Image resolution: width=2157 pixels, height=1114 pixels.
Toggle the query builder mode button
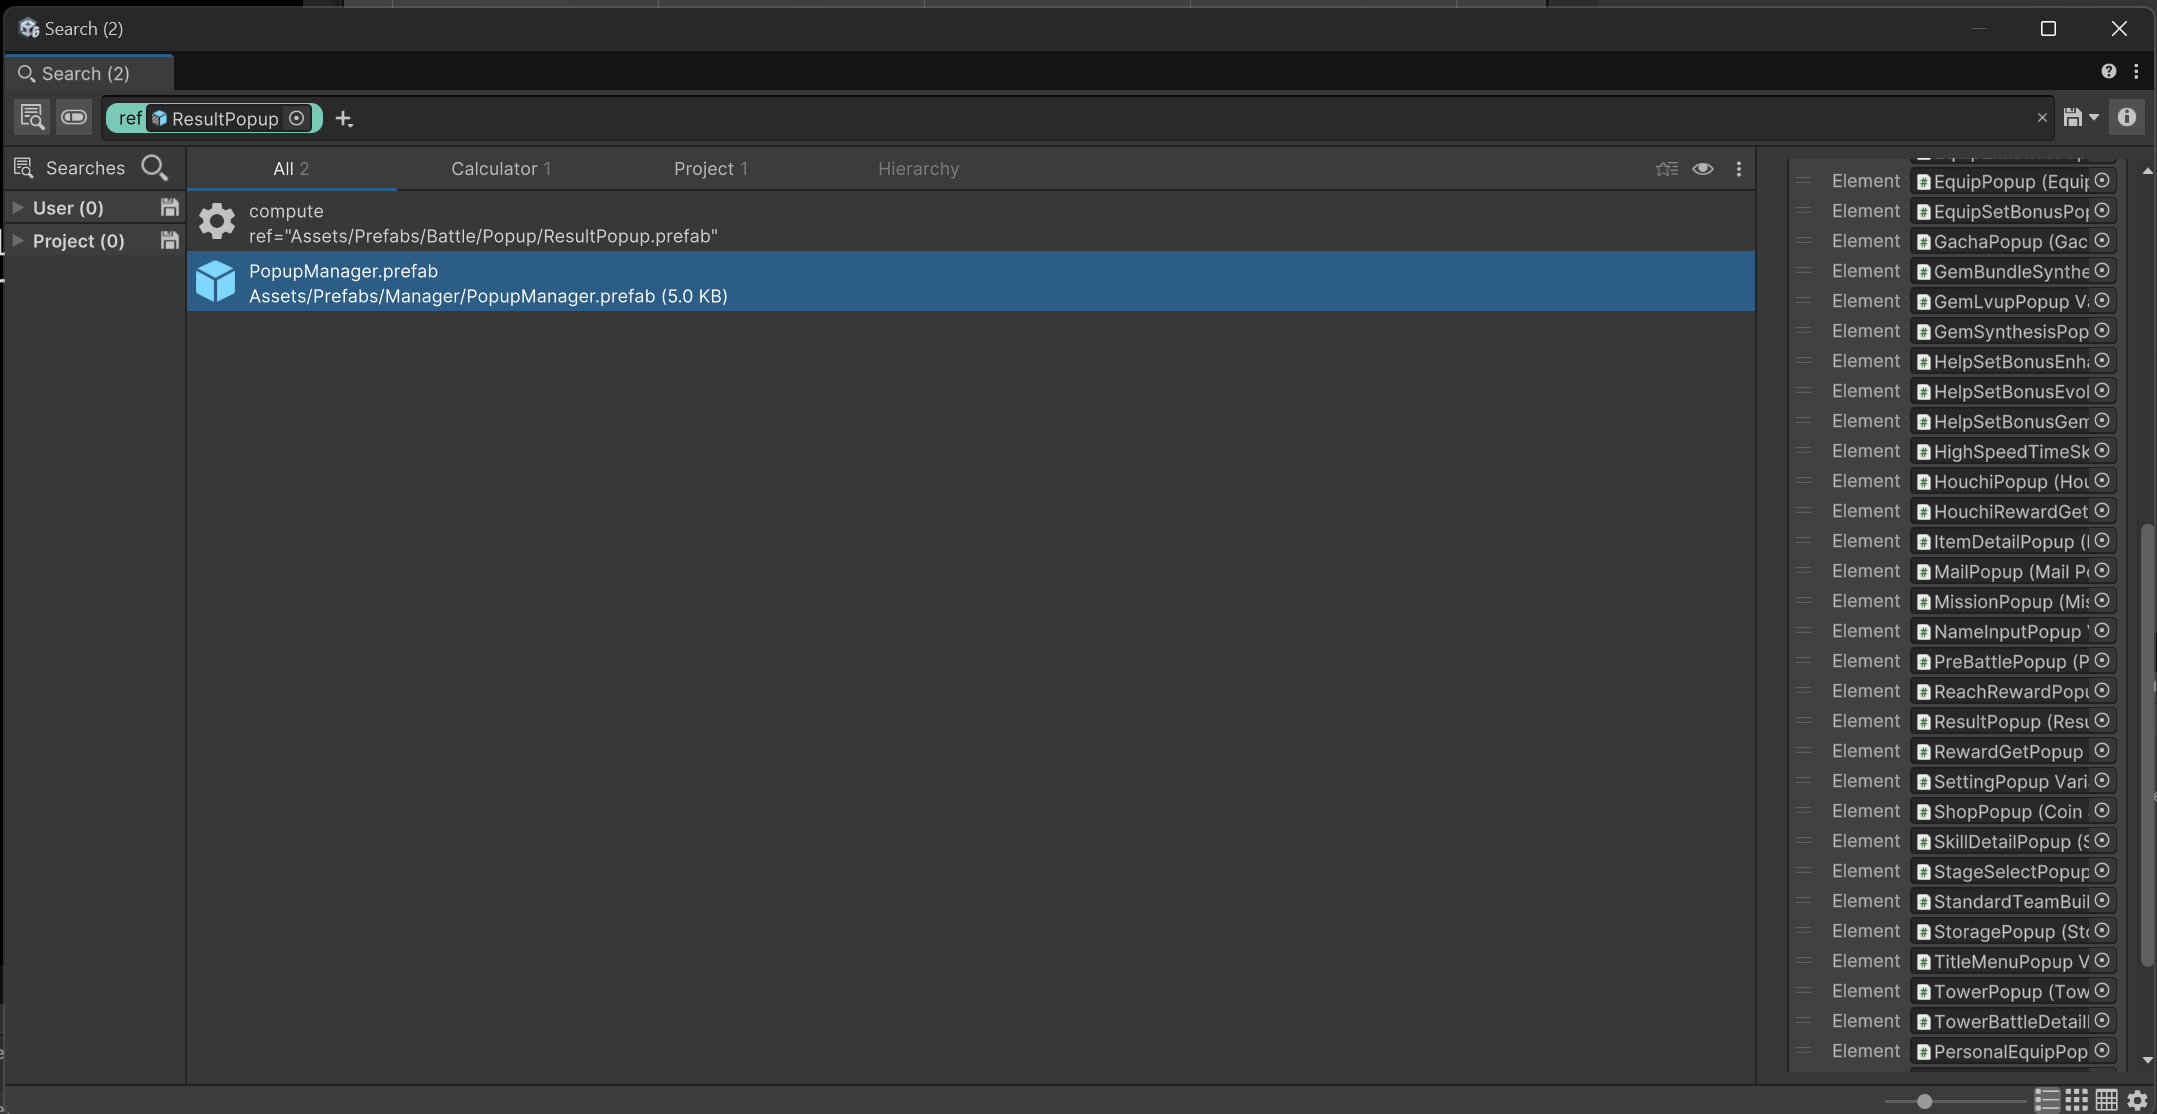click(x=74, y=117)
